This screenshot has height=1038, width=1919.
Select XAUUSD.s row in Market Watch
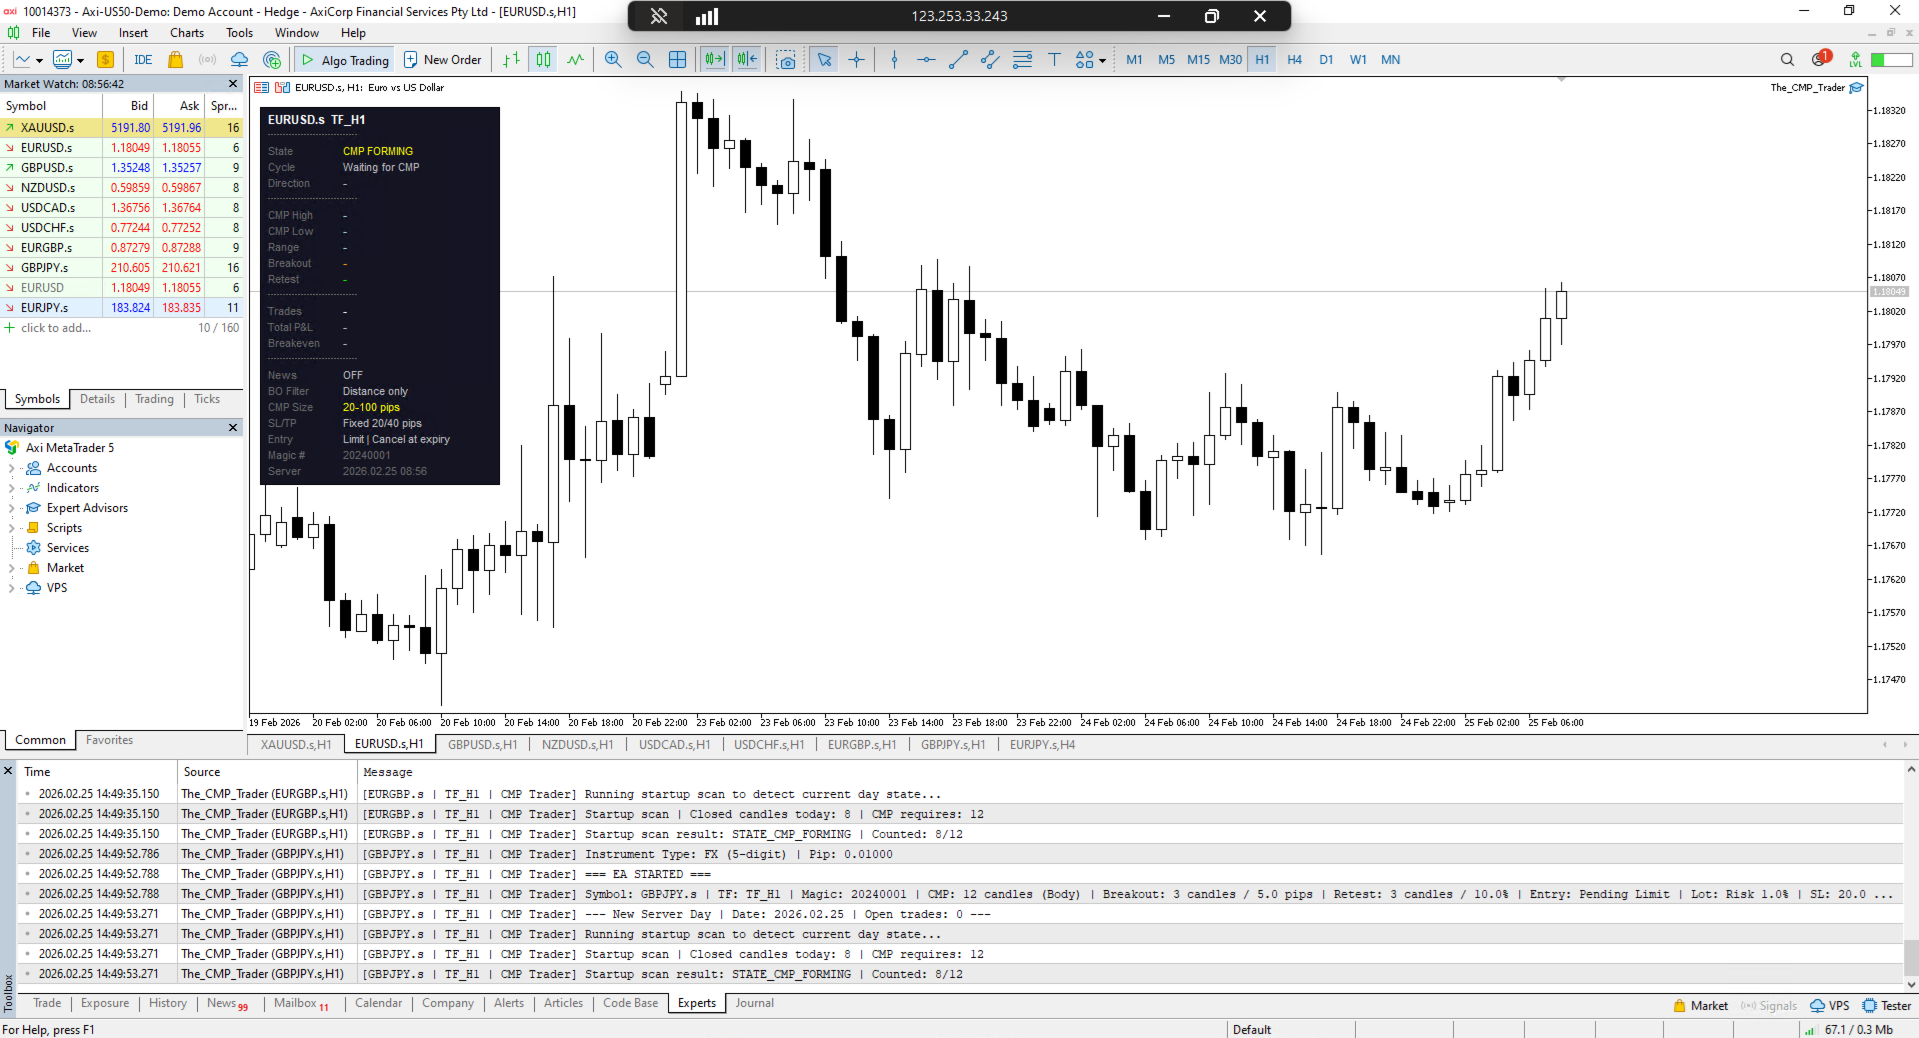tap(122, 128)
